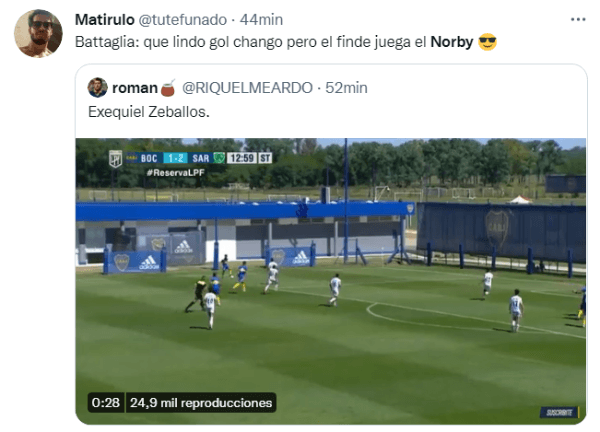600x432 pixels.
Task: Open the @RIQUELMEARDO handle
Action: [x=247, y=88]
